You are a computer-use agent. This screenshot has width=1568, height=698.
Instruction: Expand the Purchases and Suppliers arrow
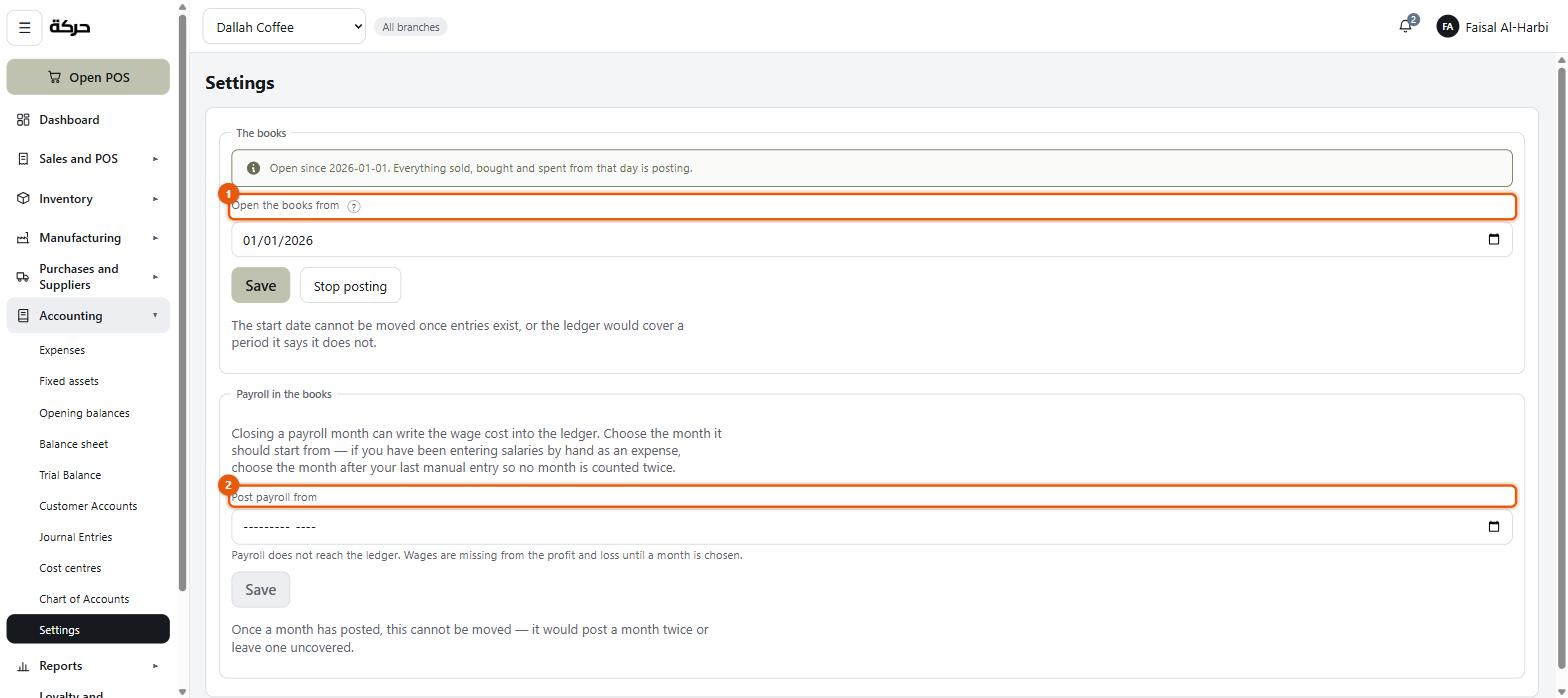click(155, 277)
